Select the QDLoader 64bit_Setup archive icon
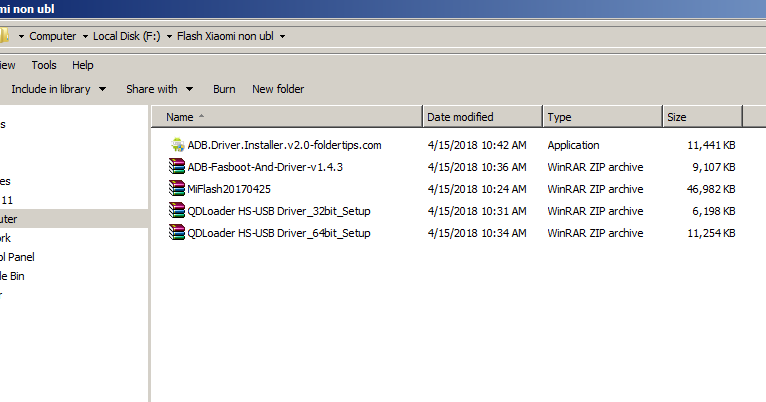The height and width of the screenshot is (402, 766). click(177, 233)
